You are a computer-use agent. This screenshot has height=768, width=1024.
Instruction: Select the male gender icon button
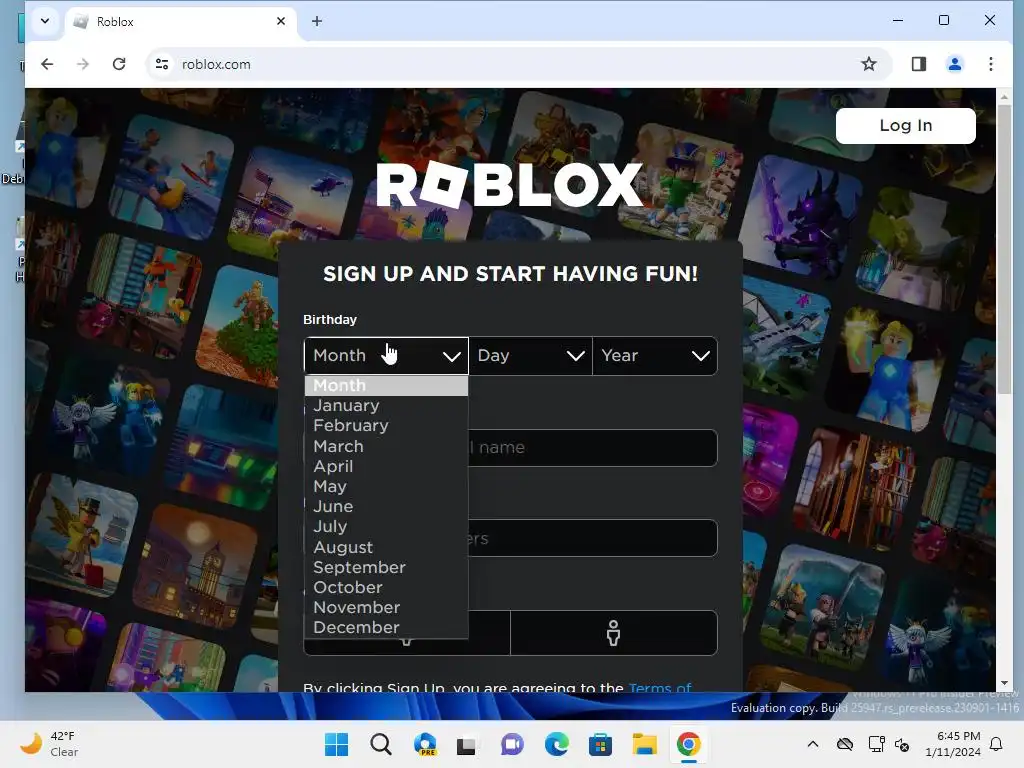(x=614, y=633)
